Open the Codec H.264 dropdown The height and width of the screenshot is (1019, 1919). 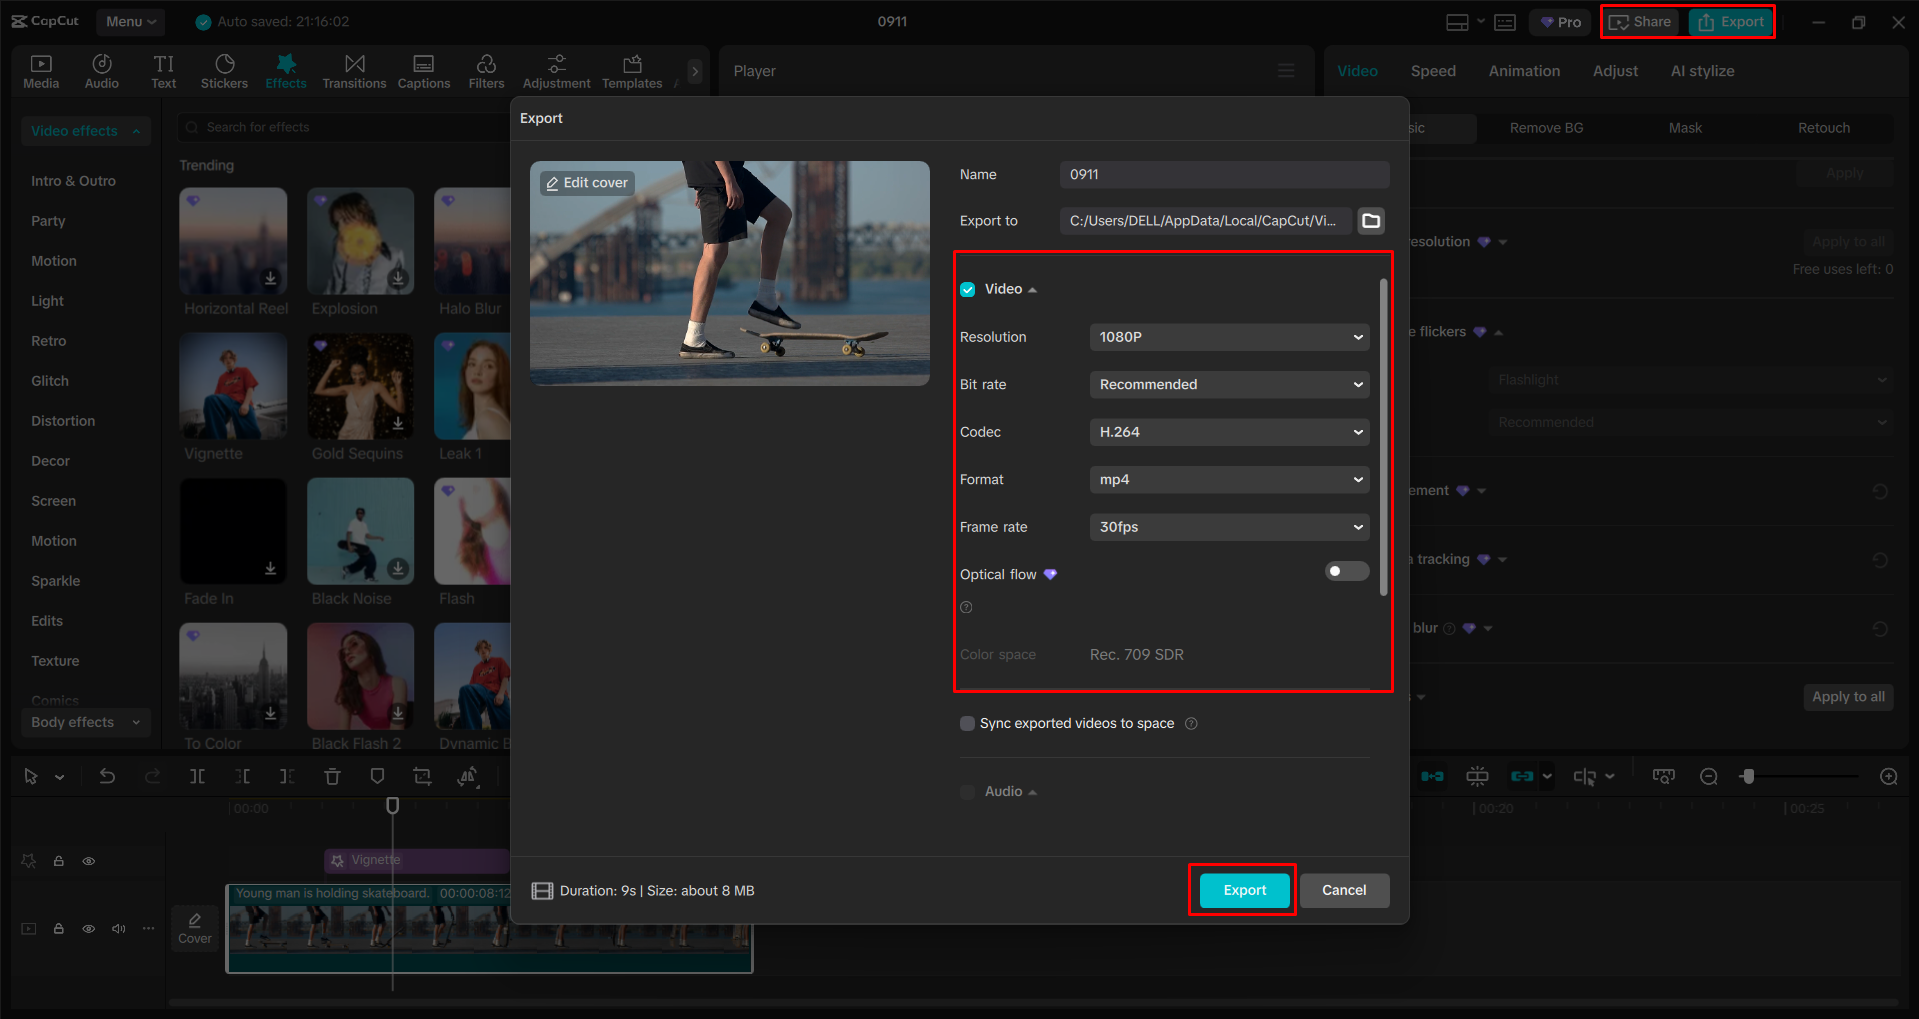click(x=1229, y=432)
